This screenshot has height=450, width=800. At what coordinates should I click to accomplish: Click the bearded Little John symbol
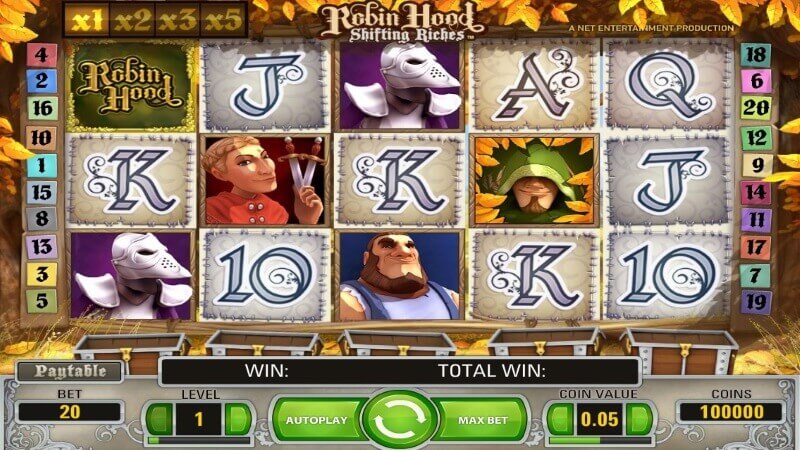(x=400, y=276)
